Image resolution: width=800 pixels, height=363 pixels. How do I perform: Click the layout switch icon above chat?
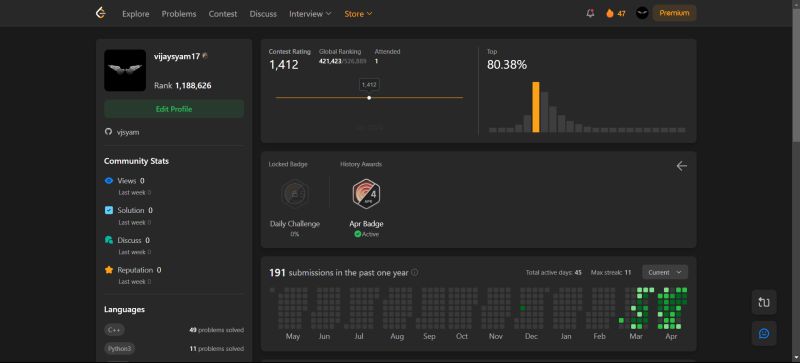click(764, 302)
